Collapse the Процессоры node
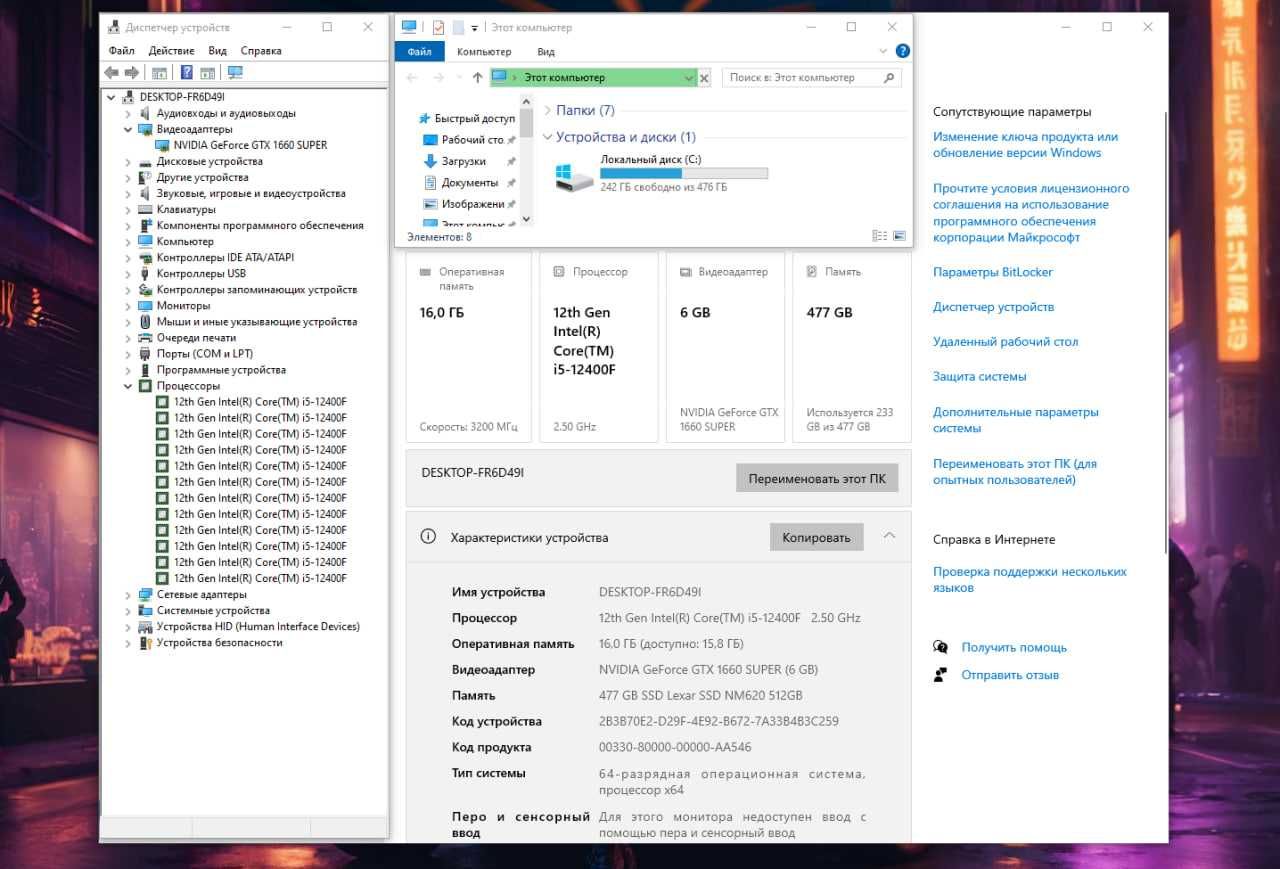Screen dimensions: 1280x869 point(128,386)
